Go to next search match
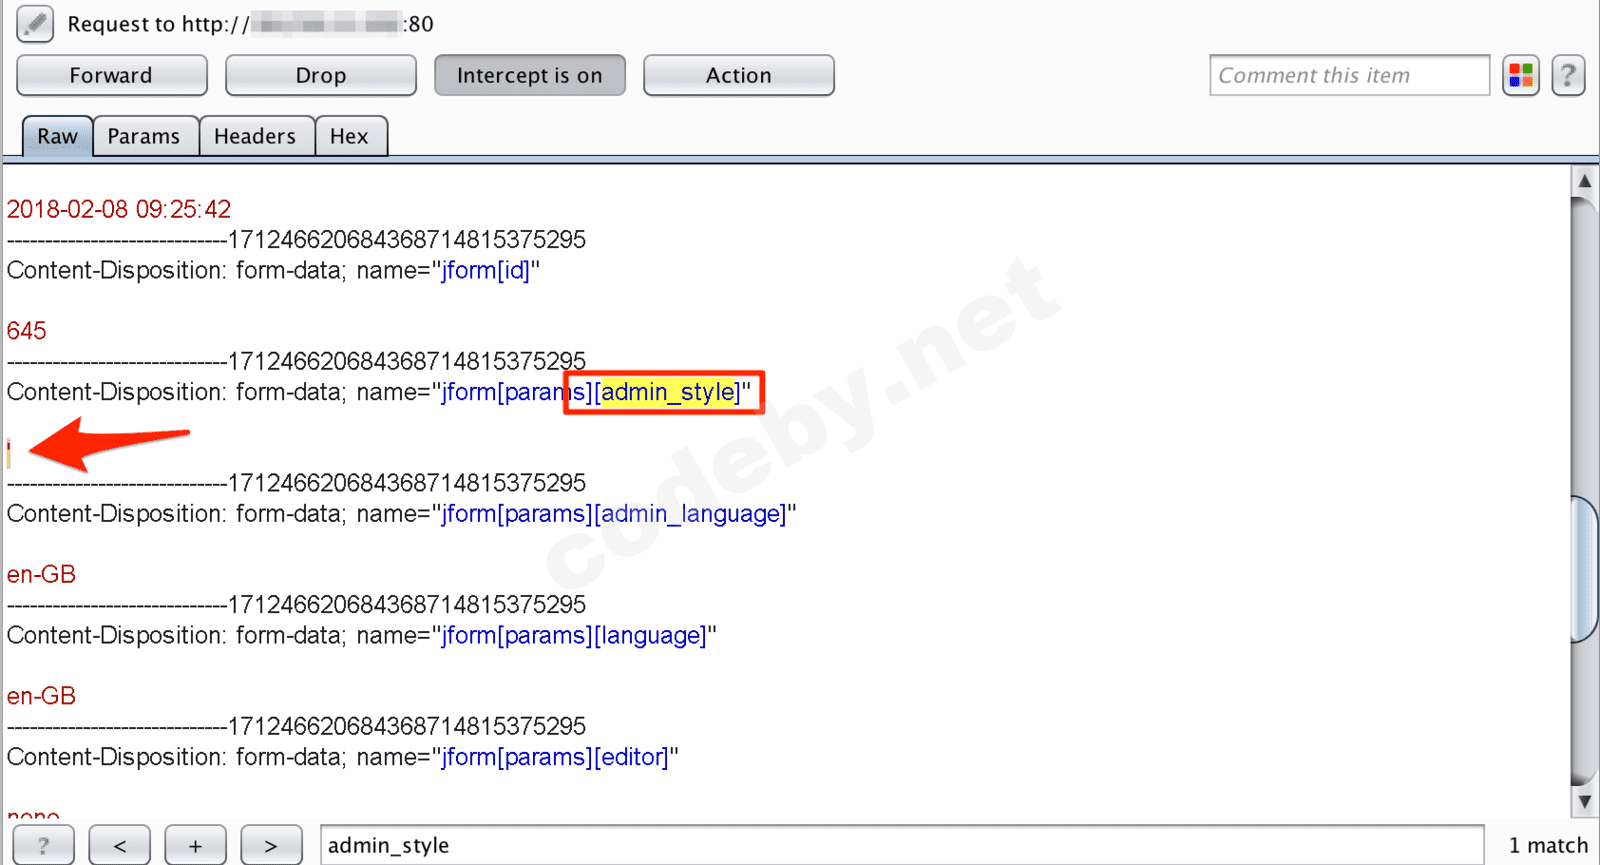Image resolution: width=1600 pixels, height=865 pixels. pos(271,845)
